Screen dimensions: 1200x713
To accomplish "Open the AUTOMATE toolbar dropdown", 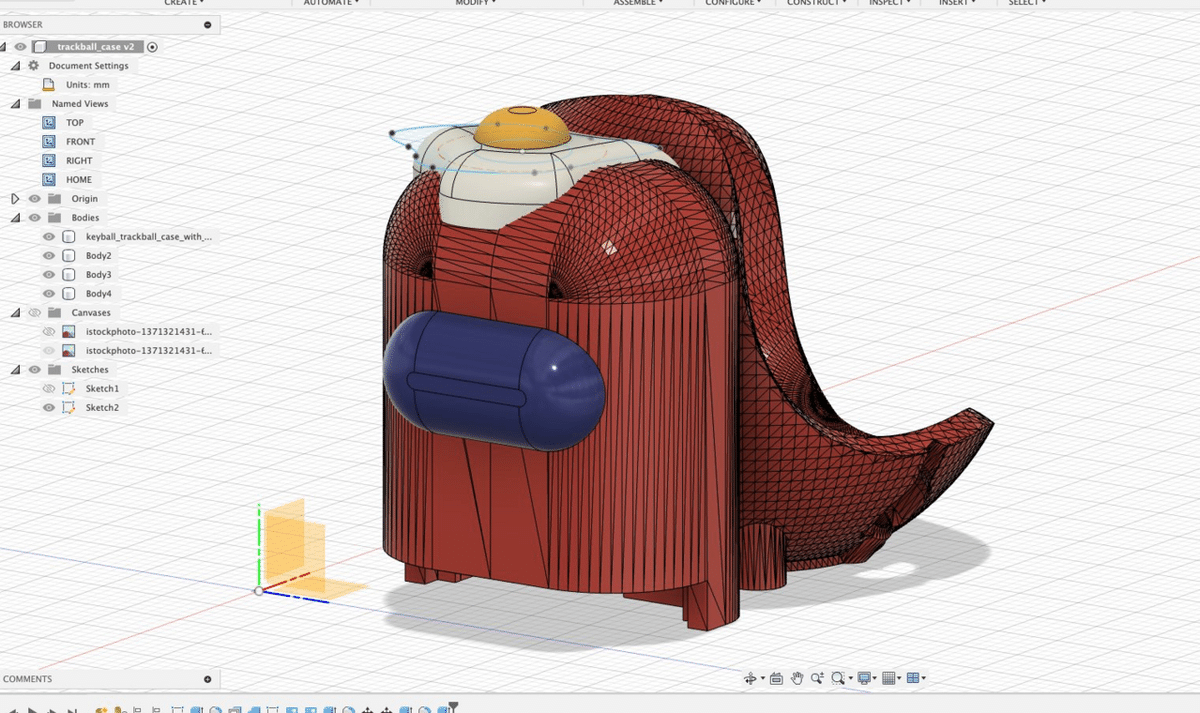I will click(x=329, y=3).
